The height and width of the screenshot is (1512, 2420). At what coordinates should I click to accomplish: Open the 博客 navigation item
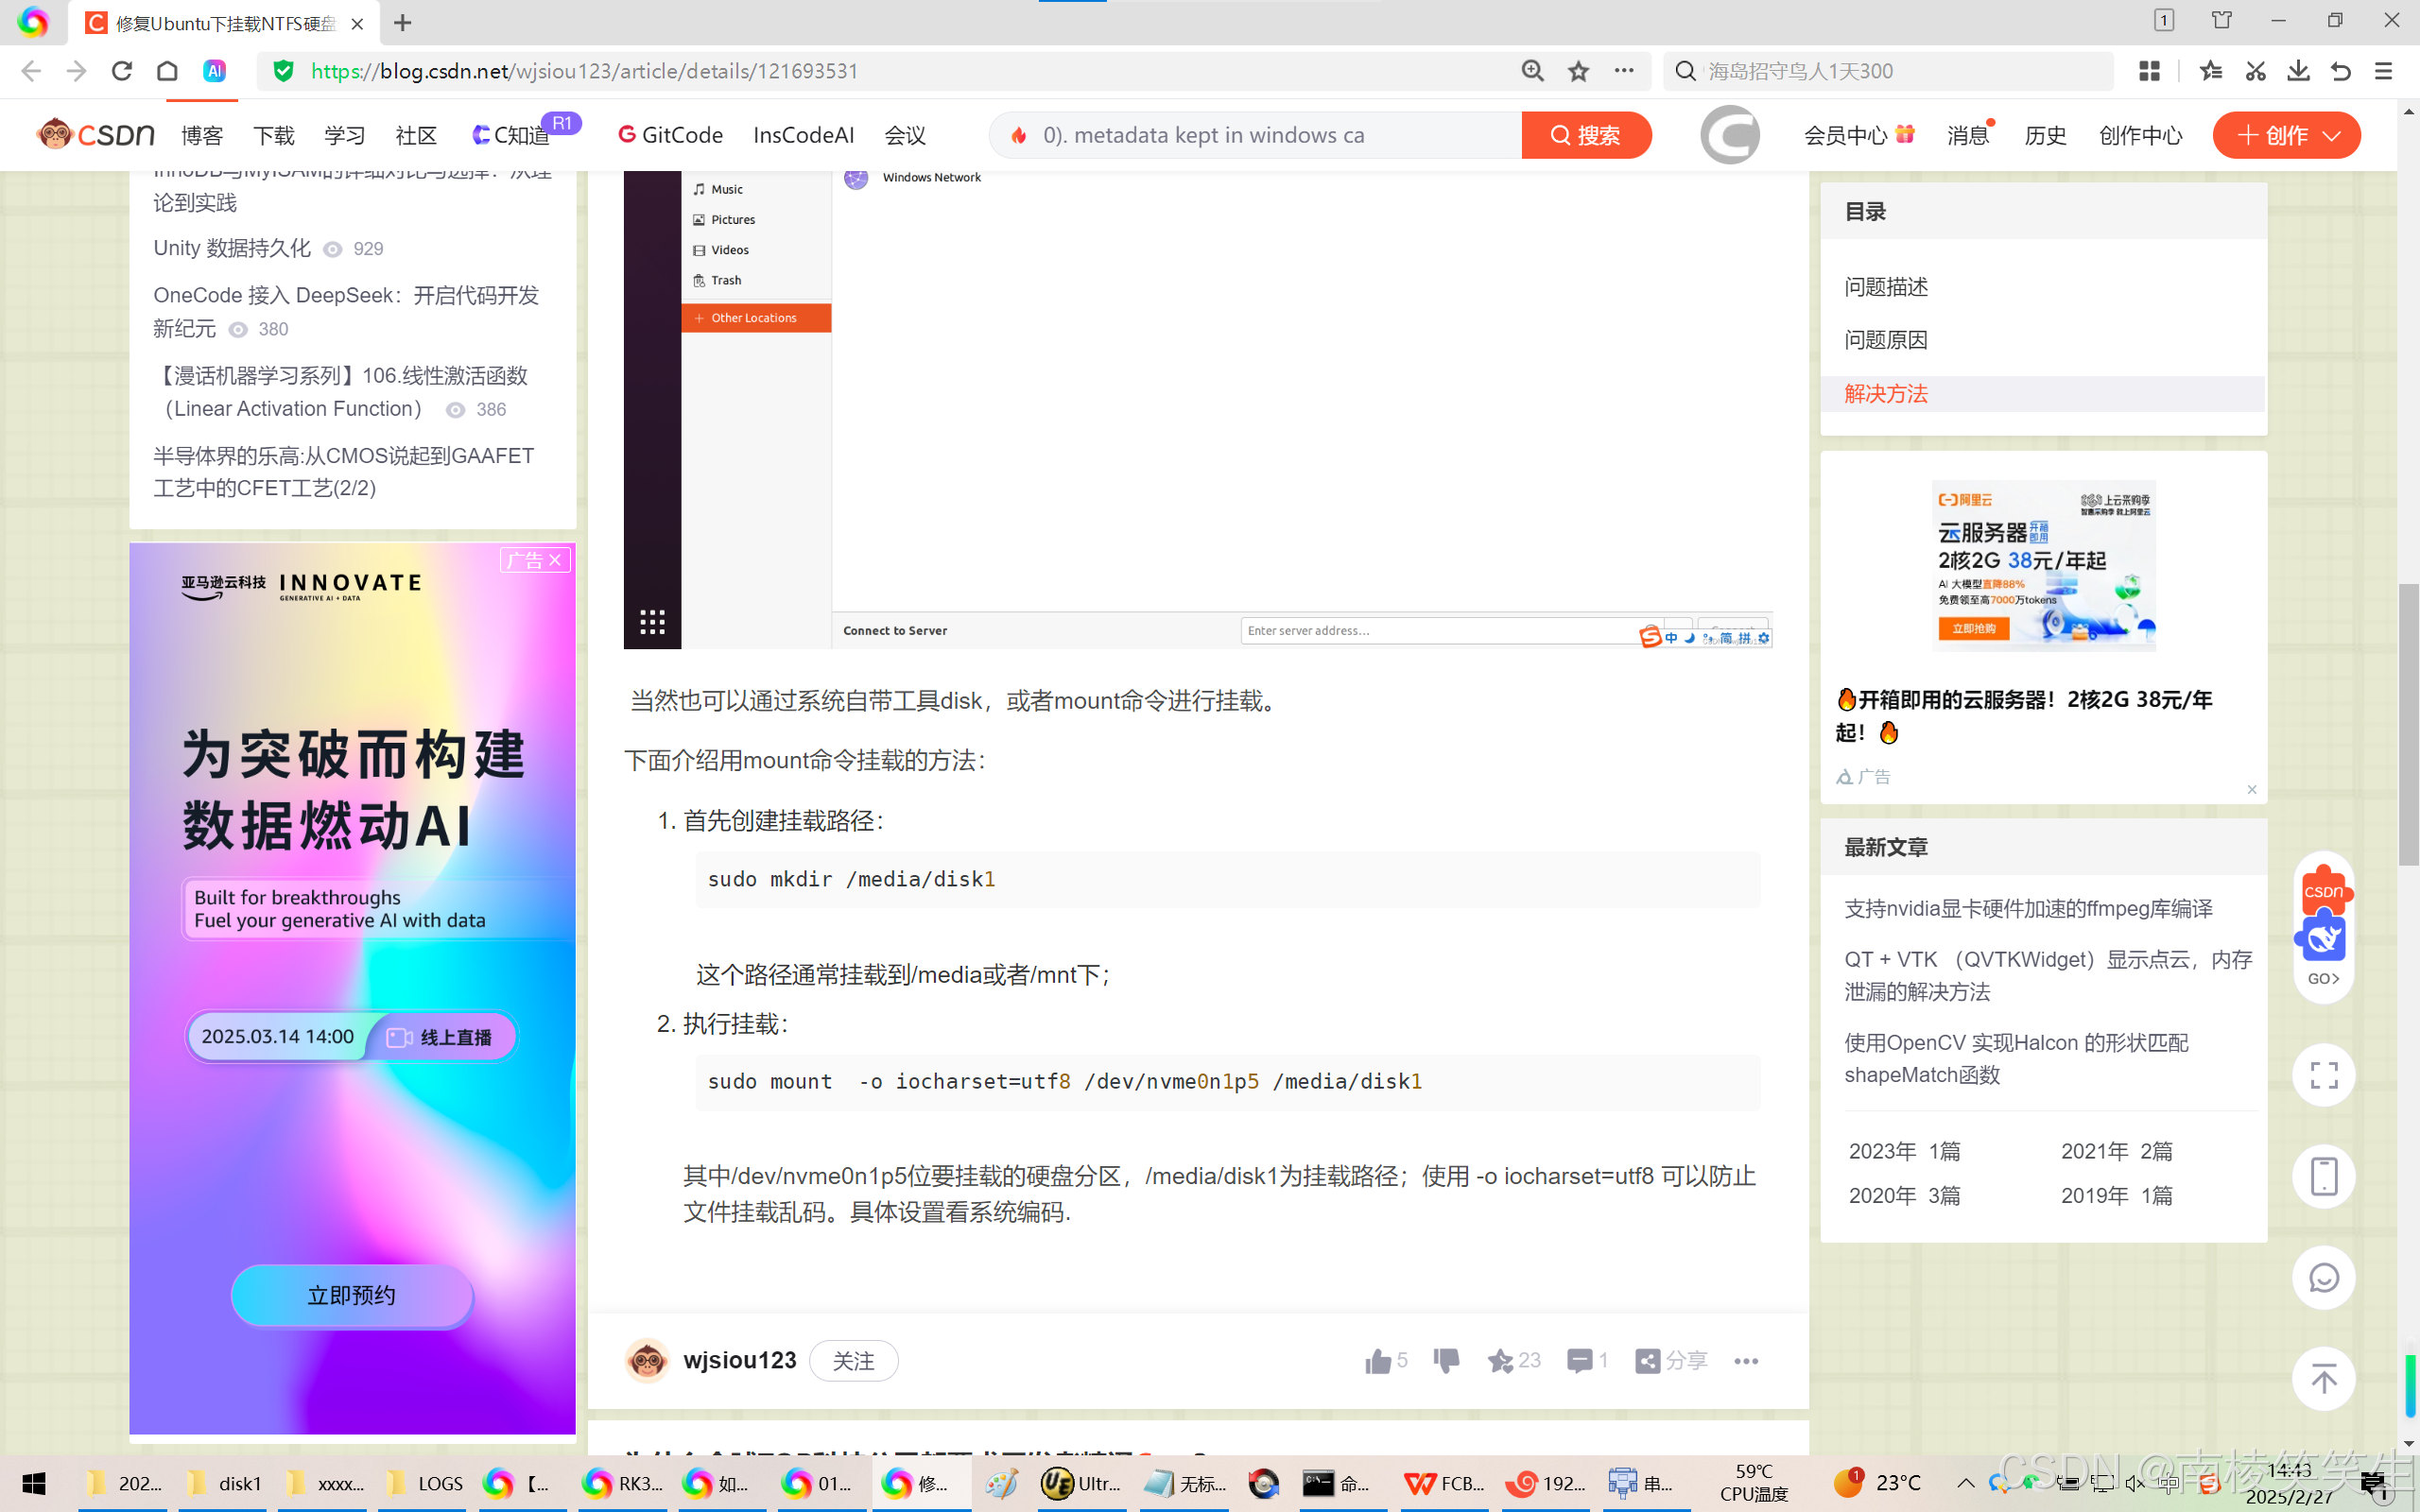coord(202,136)
